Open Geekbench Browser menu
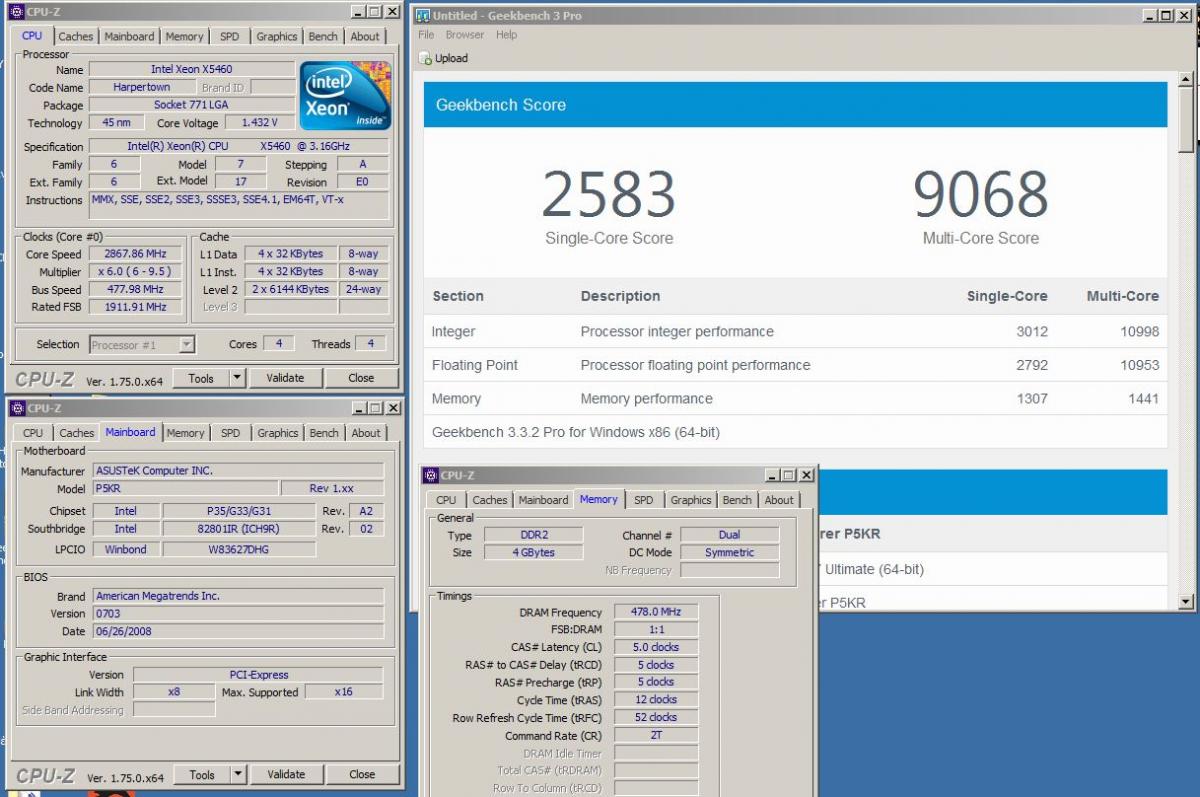1200x797 pixels. (465, 35)
